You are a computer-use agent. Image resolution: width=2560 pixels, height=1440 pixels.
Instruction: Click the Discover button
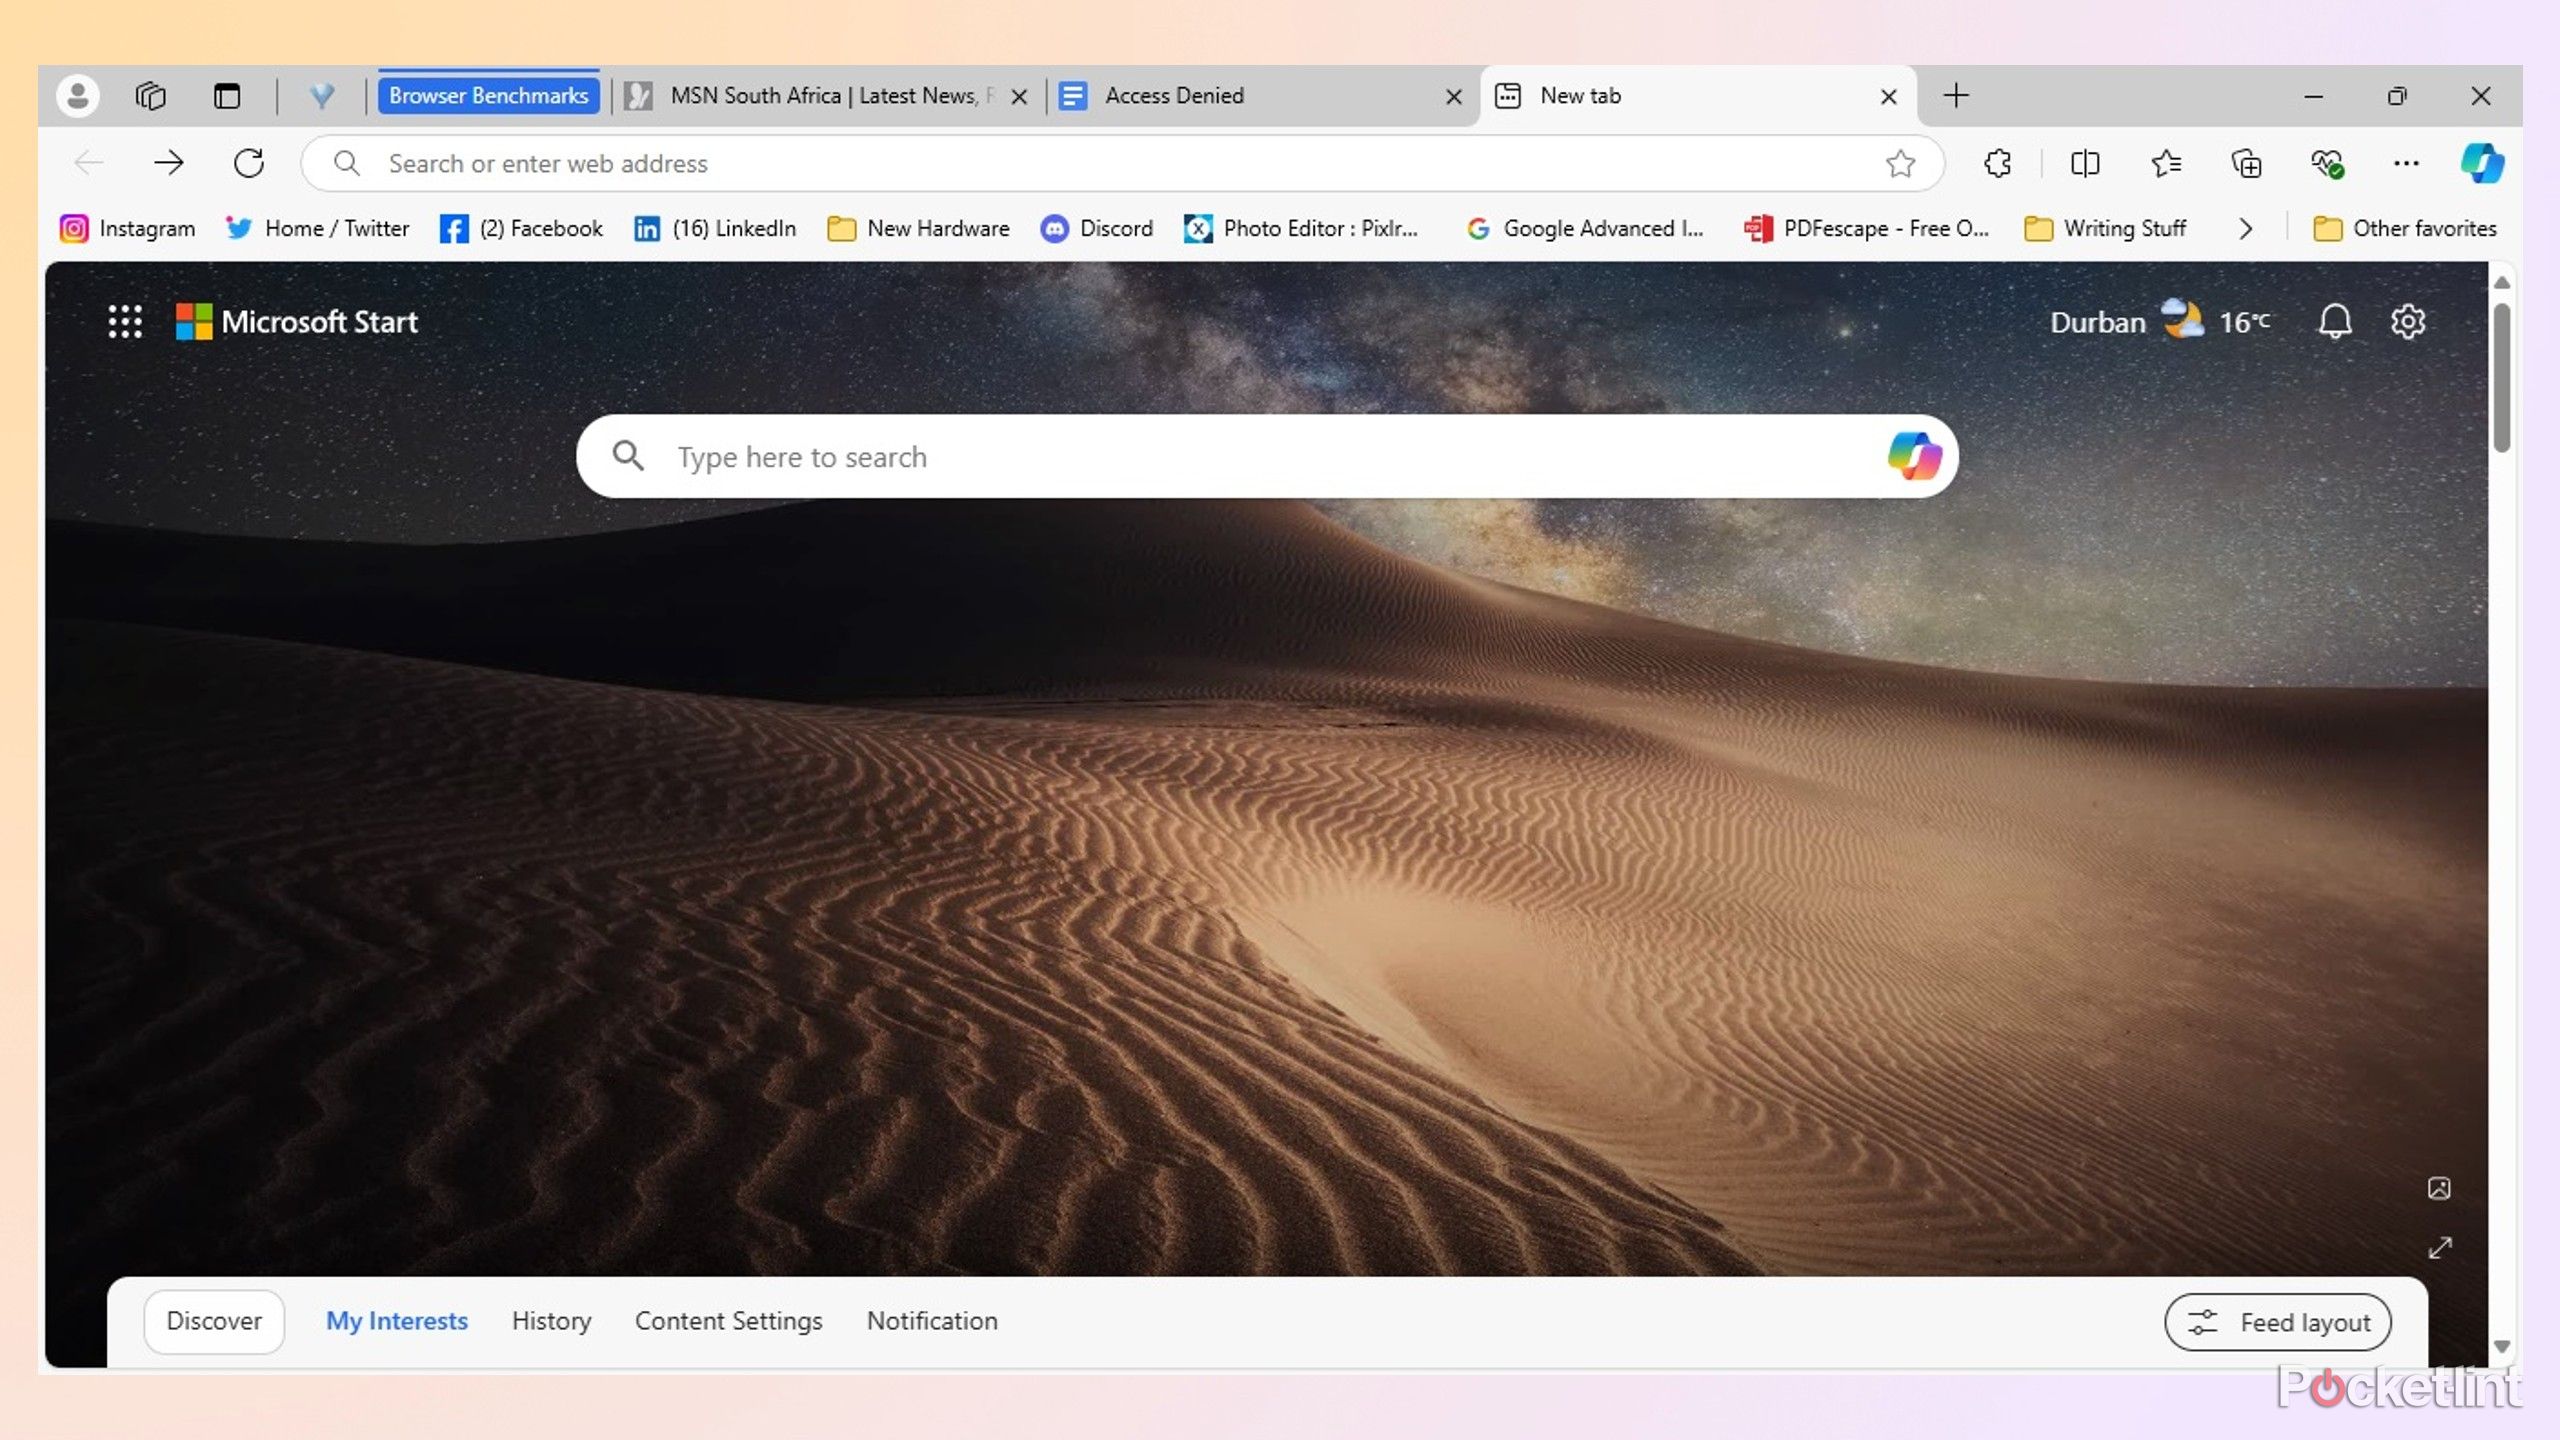coord(214,1321)
